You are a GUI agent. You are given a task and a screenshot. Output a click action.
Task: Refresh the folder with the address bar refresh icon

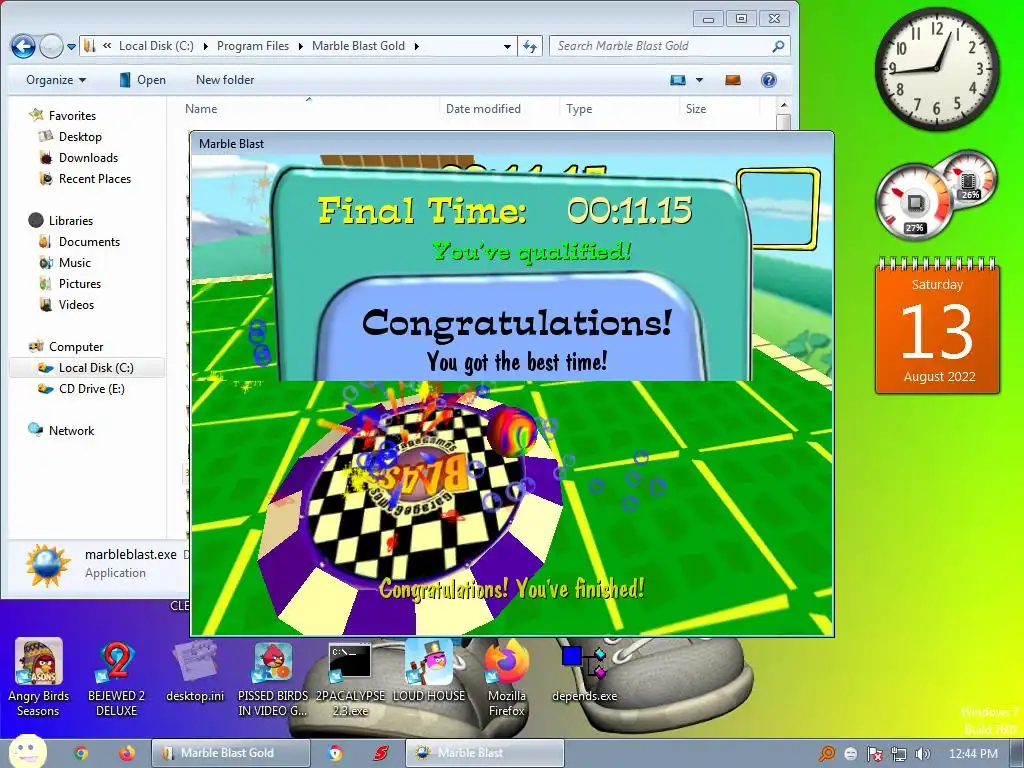pyautogui.click(x=530, y=46)
